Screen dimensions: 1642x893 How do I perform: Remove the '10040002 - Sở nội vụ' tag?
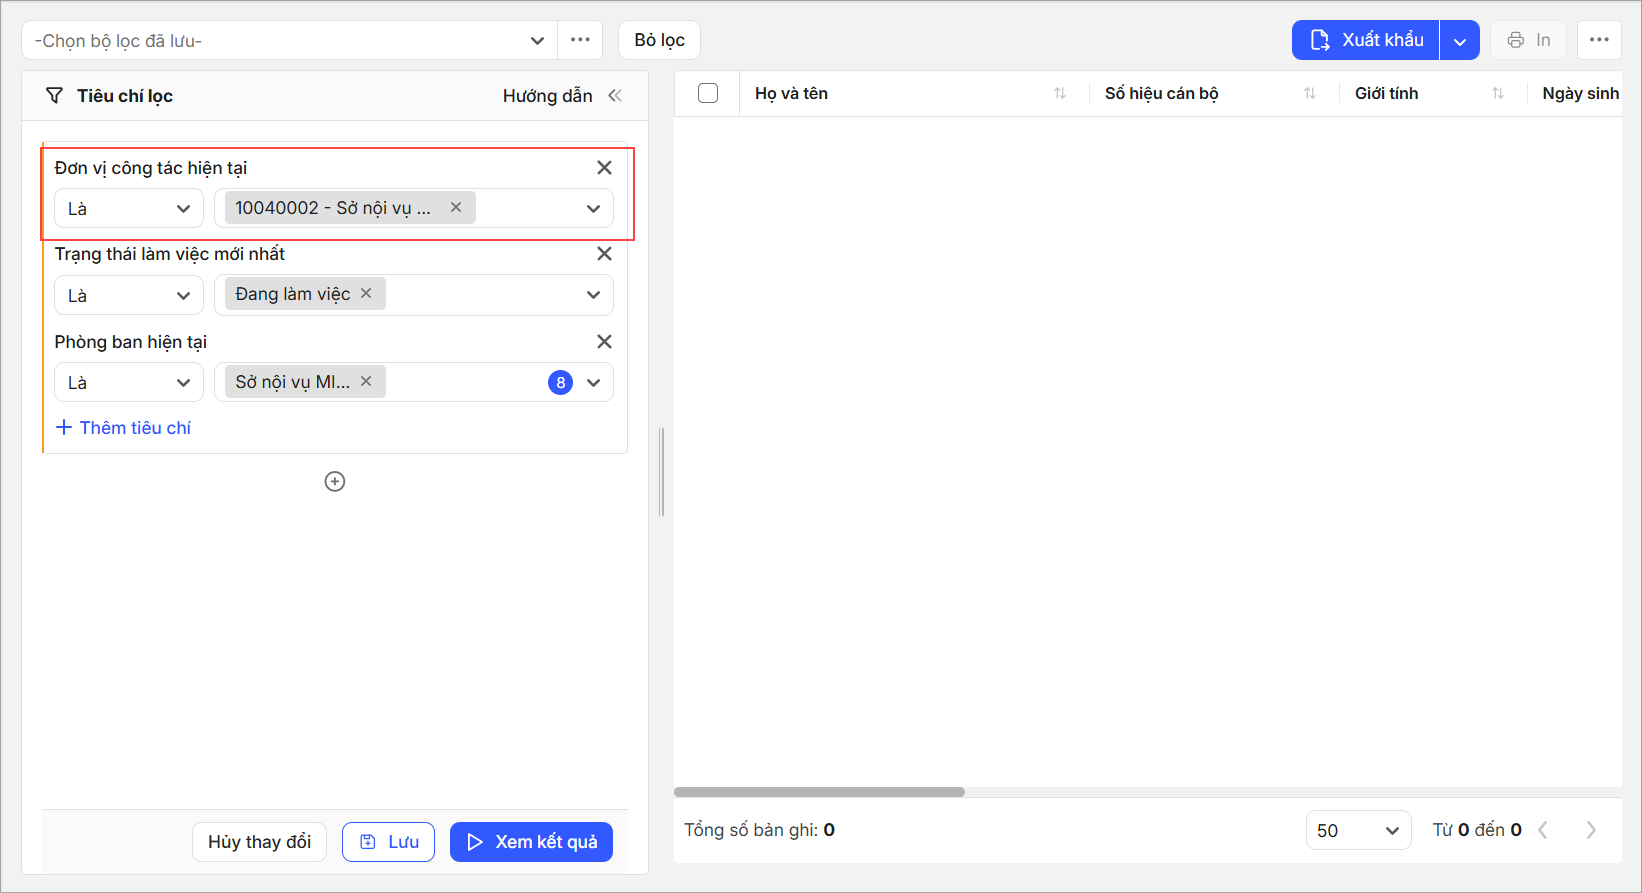click(x=456, y=207)
